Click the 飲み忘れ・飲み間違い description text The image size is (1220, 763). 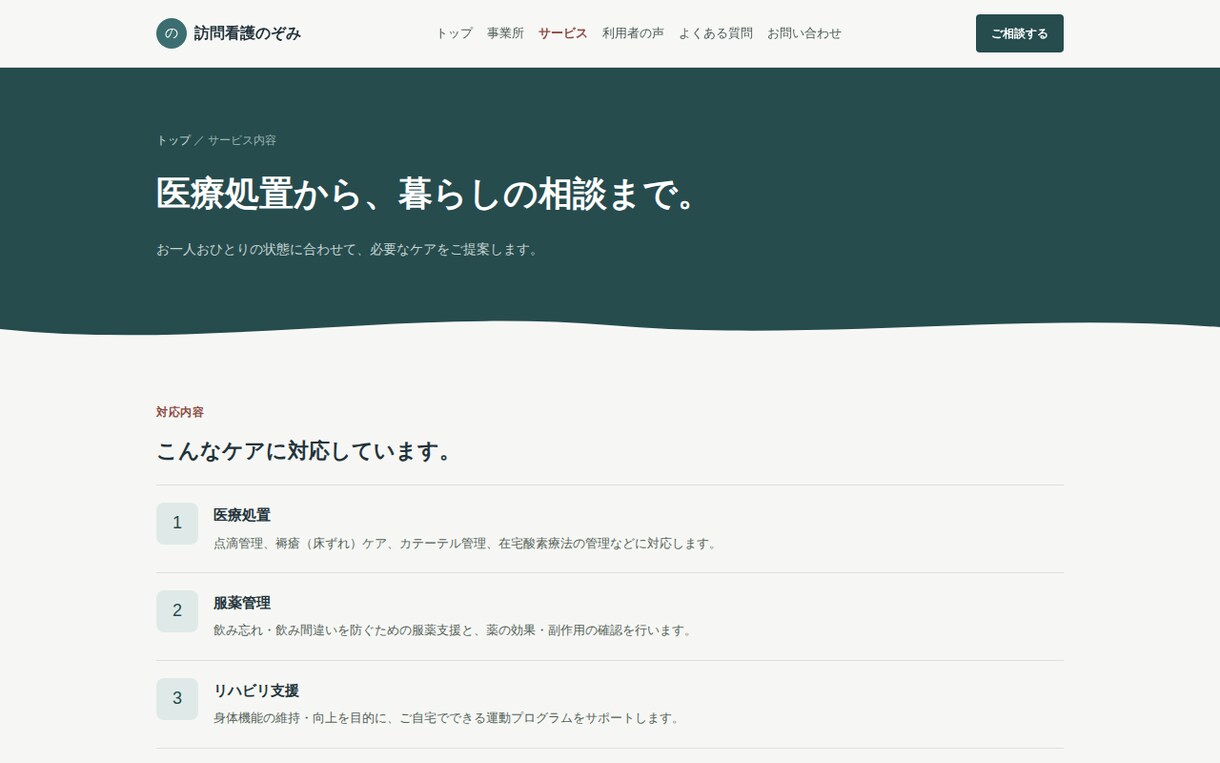click(x=454, y=630)
